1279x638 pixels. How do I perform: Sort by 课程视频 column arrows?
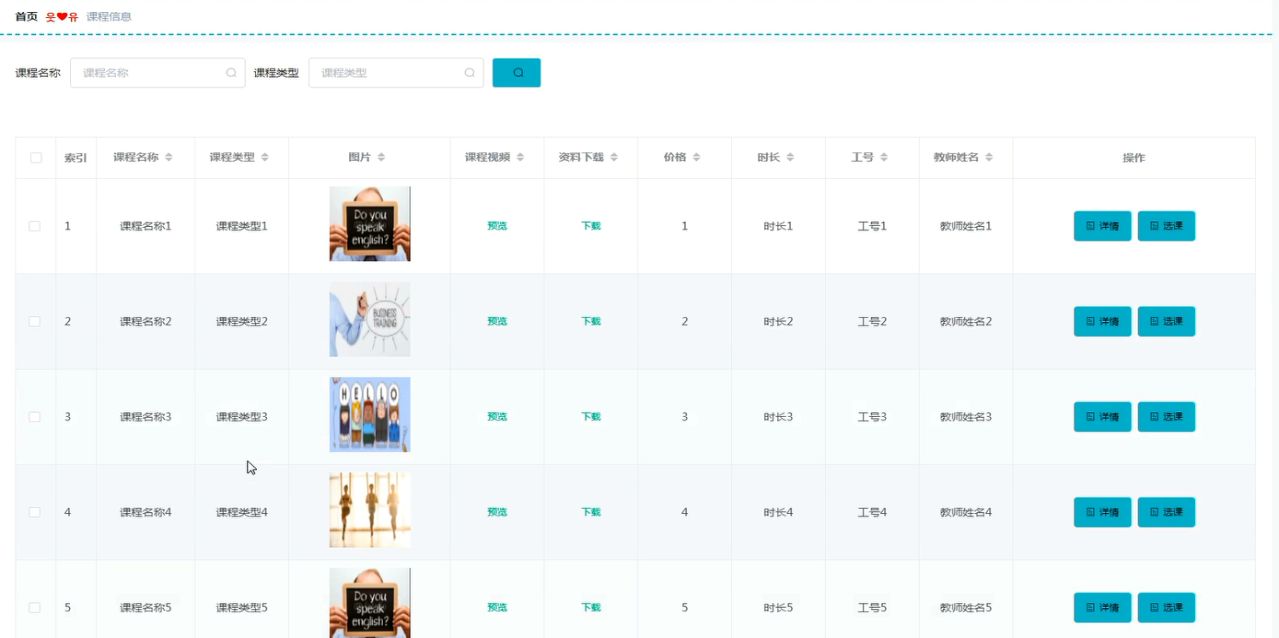tap(520, 158)
